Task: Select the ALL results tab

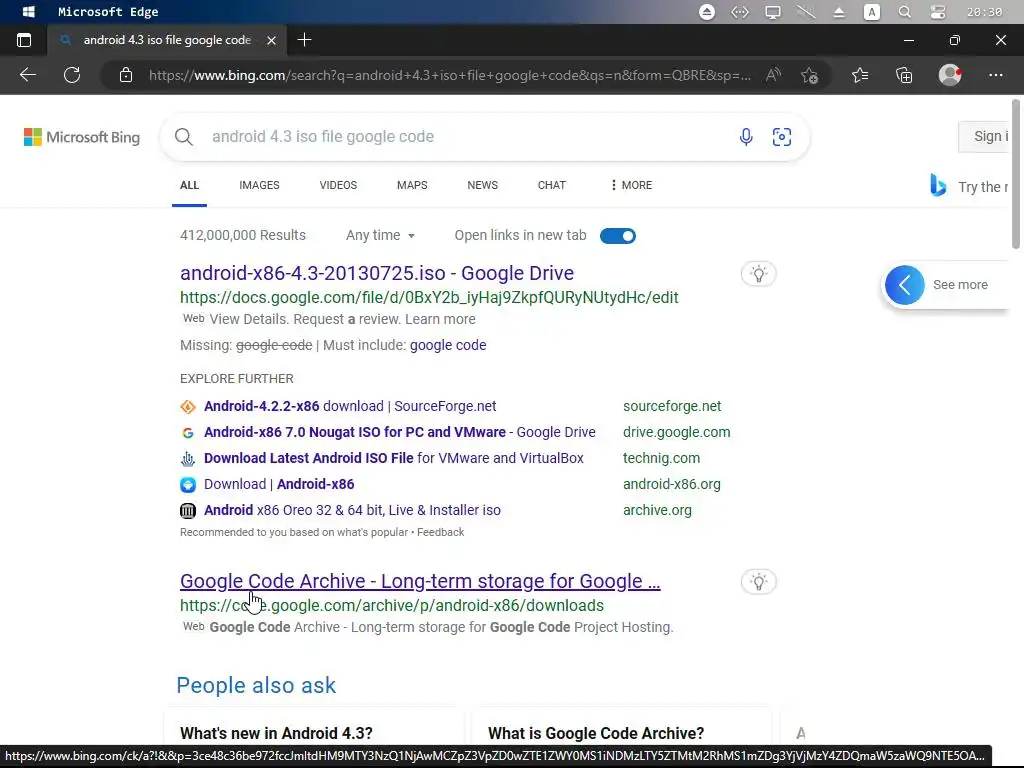Action: coord(189,185)
